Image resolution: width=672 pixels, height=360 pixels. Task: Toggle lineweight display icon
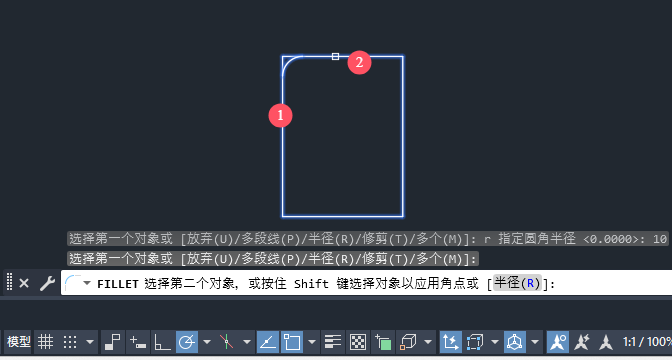pyautogui.click(x=333, y=342)
